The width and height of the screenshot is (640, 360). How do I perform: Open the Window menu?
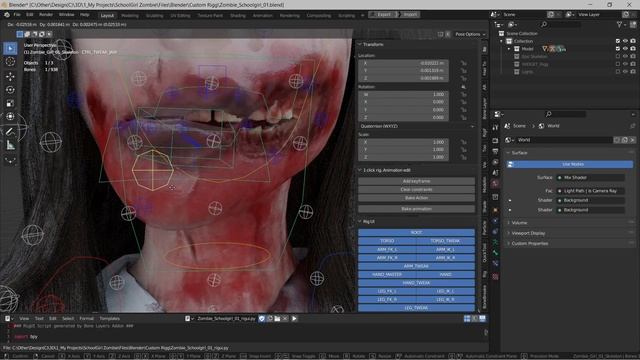click(67, 15)
